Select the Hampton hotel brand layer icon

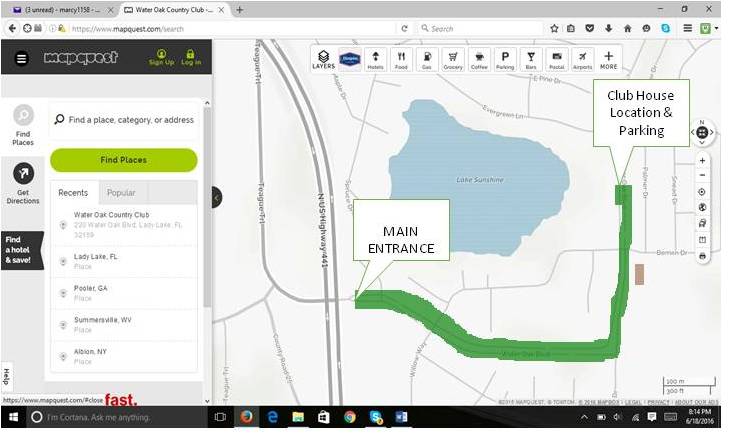(x=350, y=60)
